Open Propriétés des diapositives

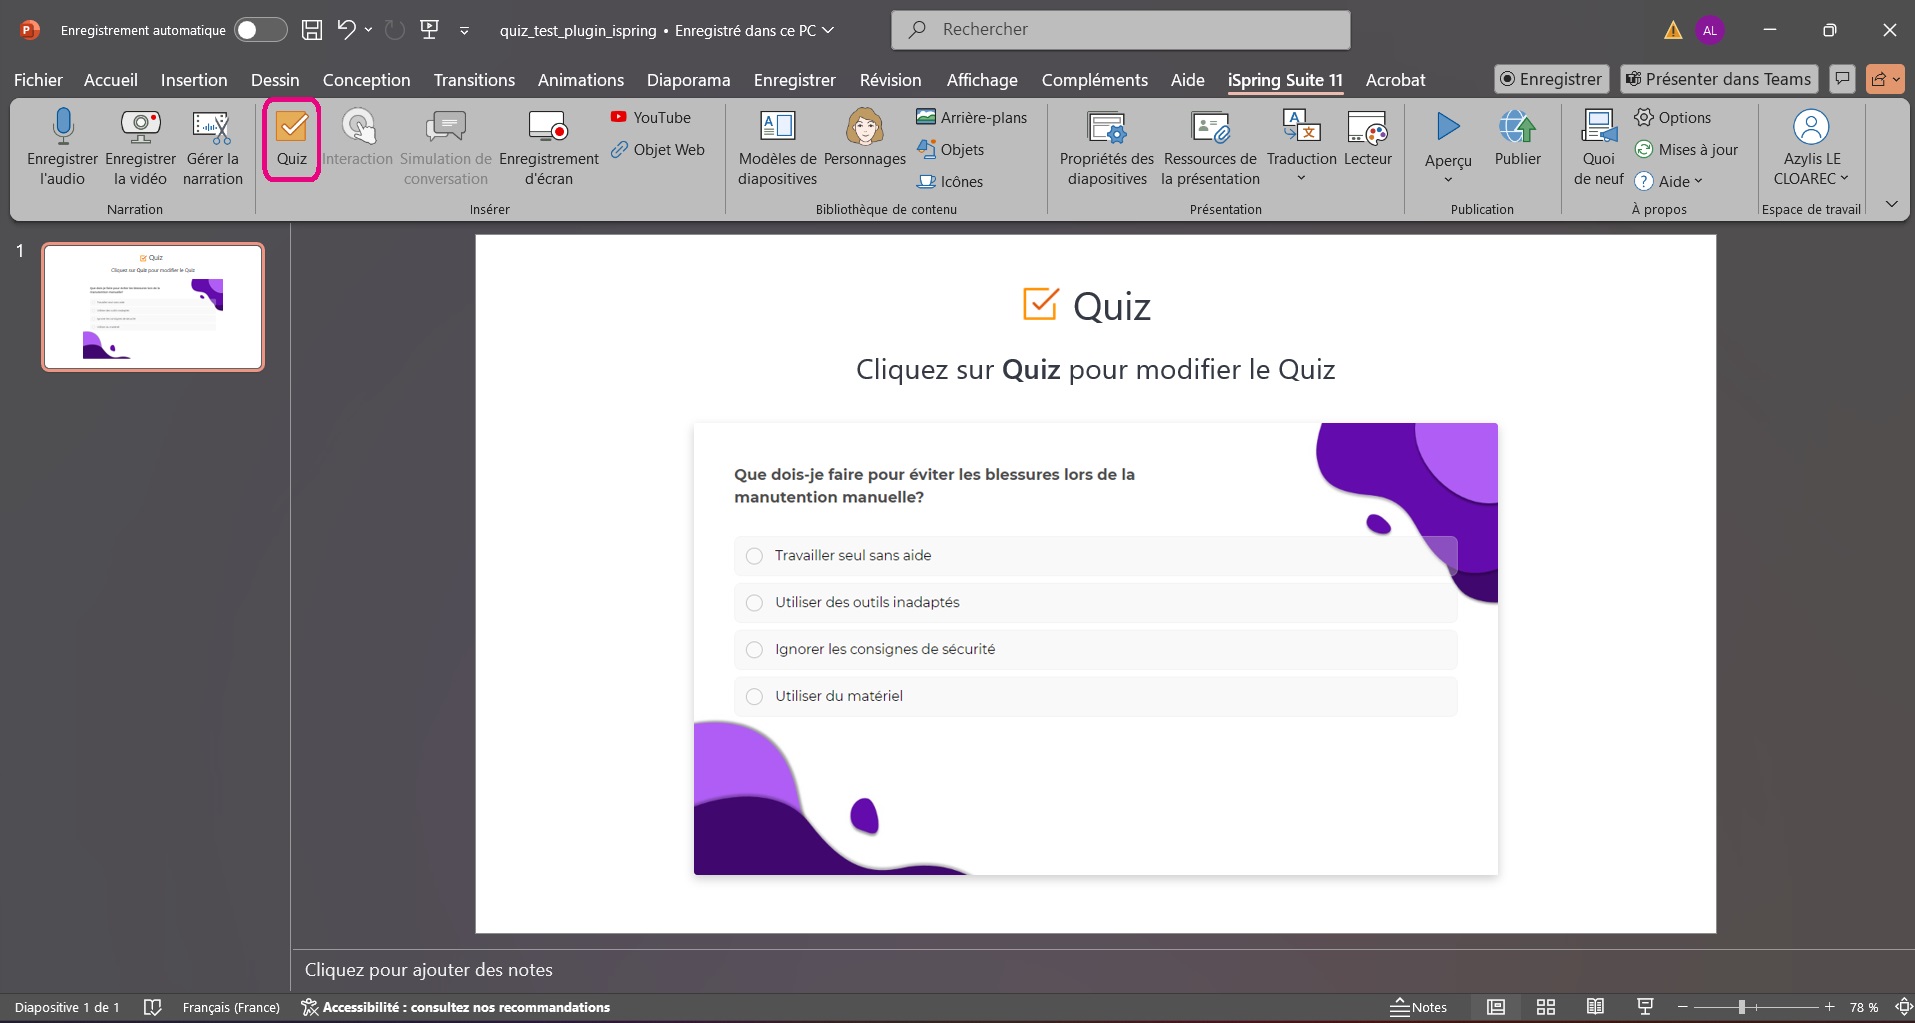pos(1107,128)
